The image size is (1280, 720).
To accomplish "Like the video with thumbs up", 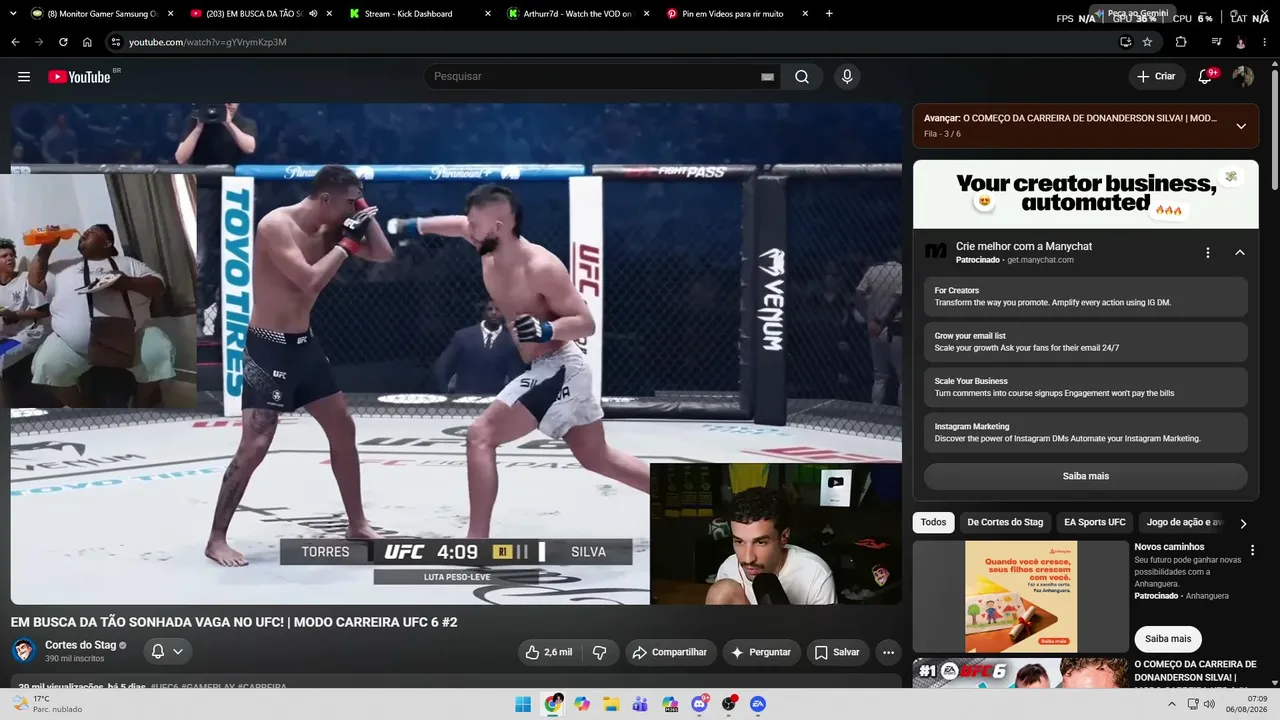I will [549, 652].
